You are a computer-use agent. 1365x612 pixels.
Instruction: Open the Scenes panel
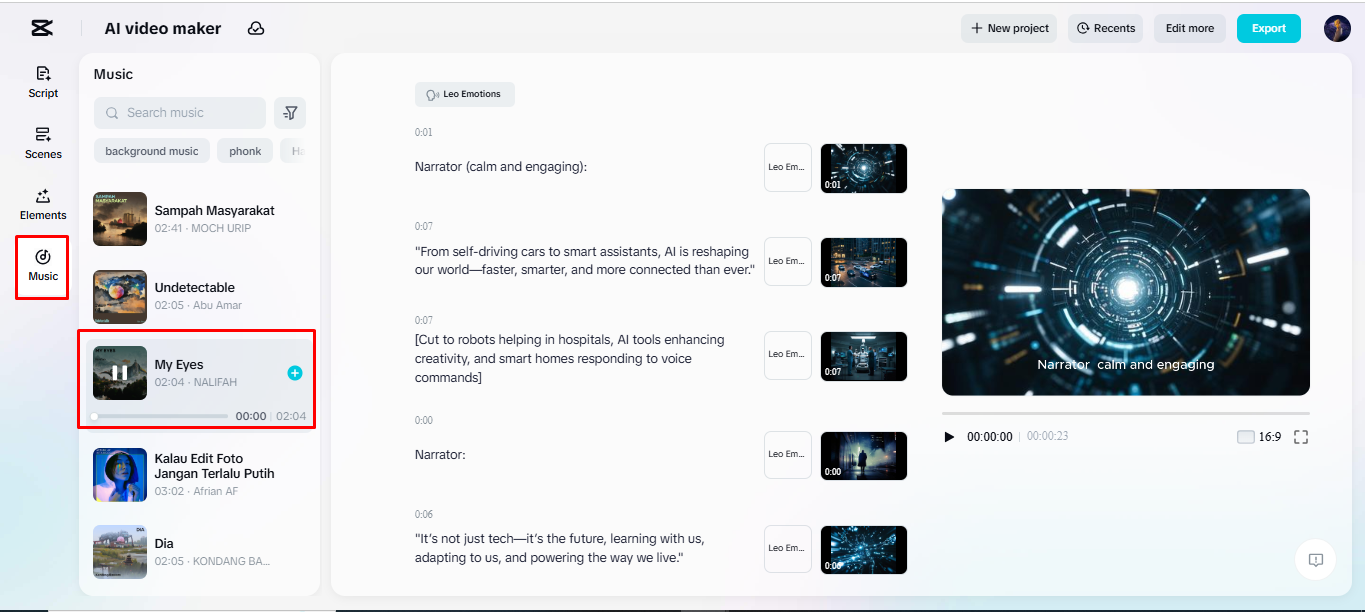(43, 143)
